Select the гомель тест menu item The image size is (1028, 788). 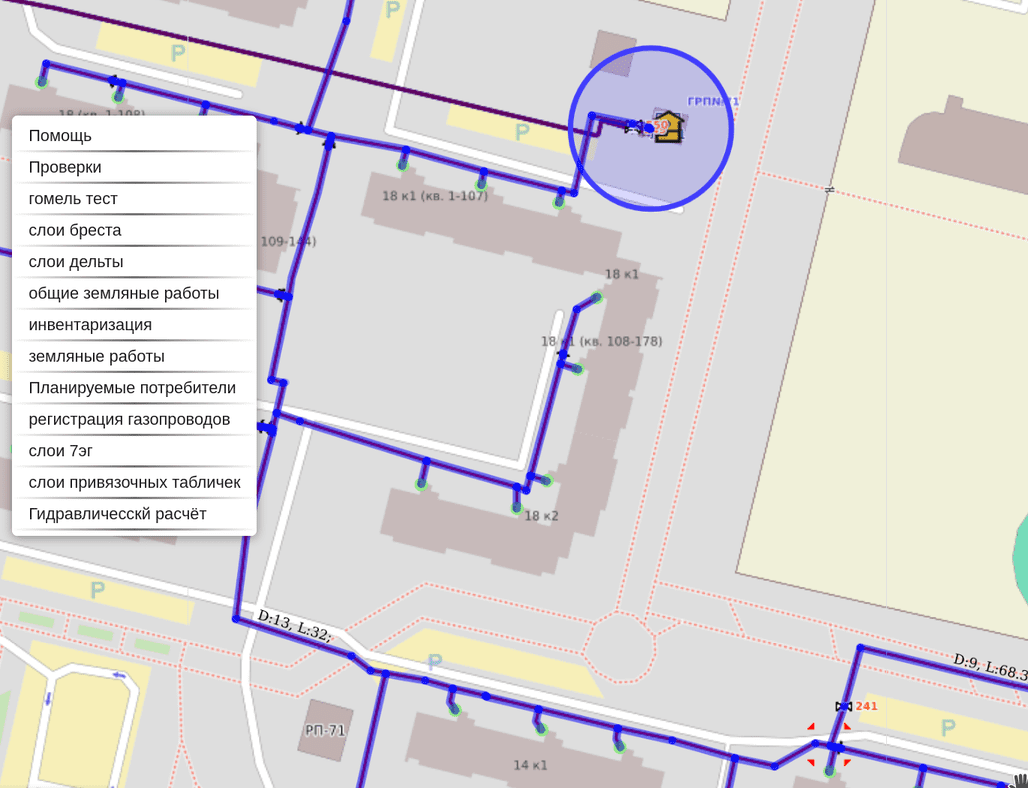(x=73, y=199)
